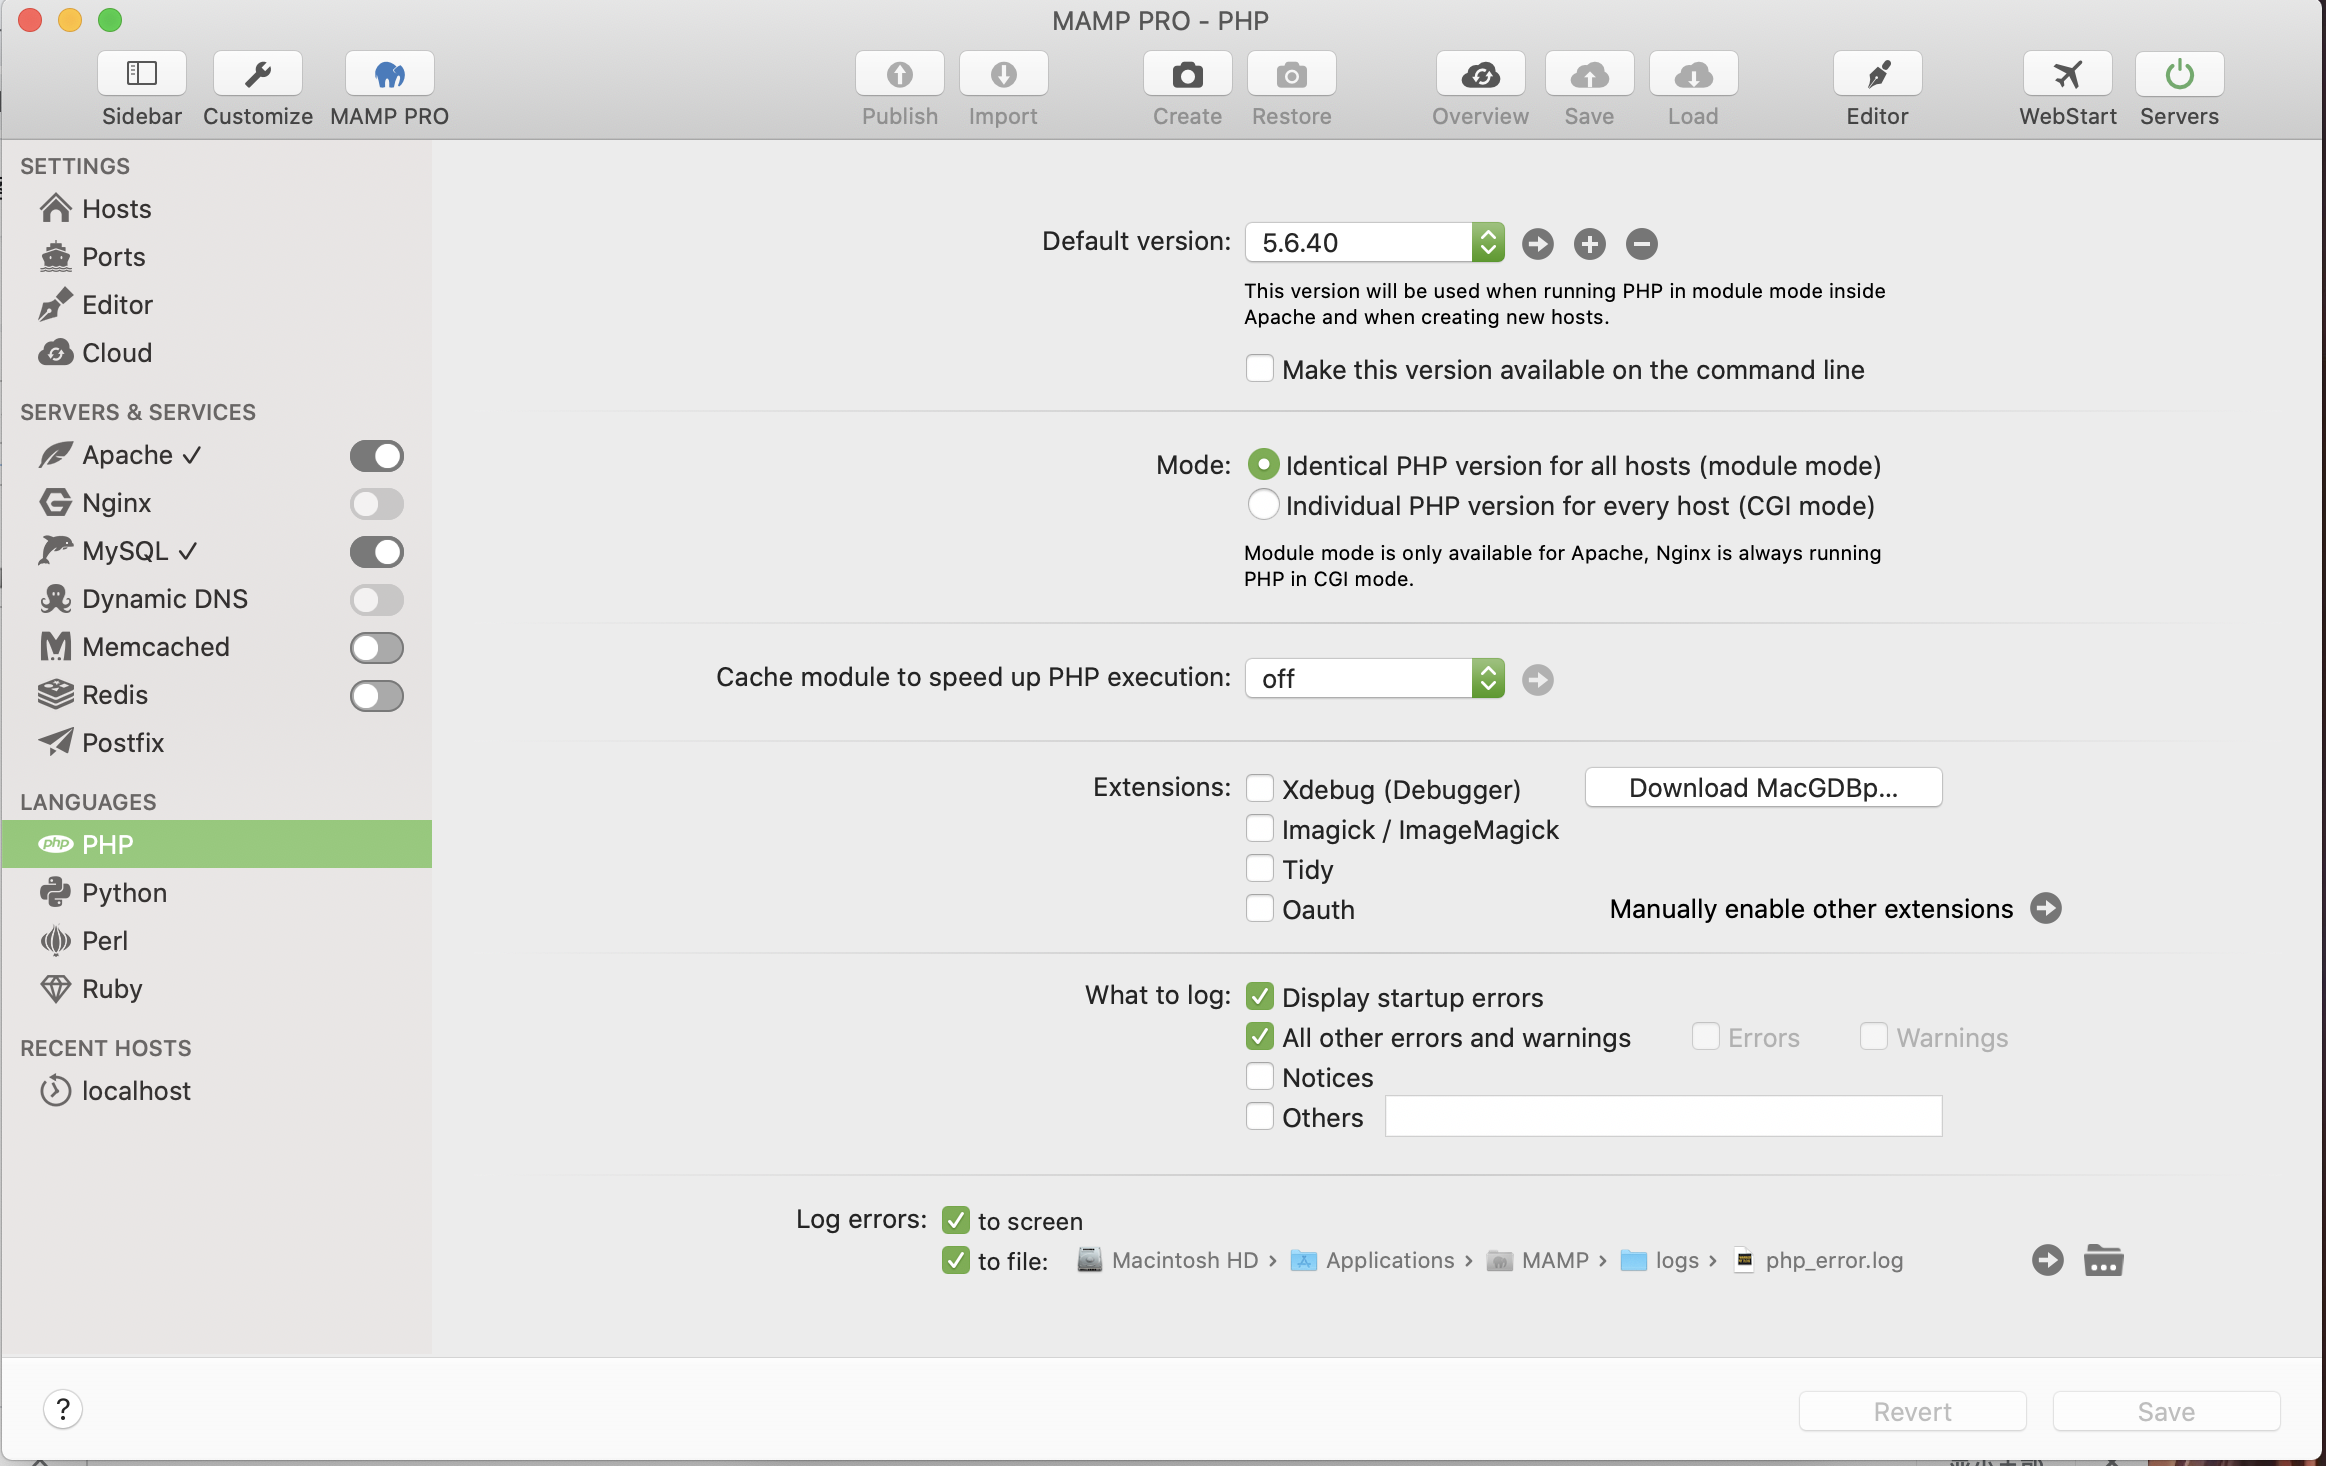Viewport: 2326px width, 1466px height.
Task: Turn on Memcached switch
Action: point(377,648)
